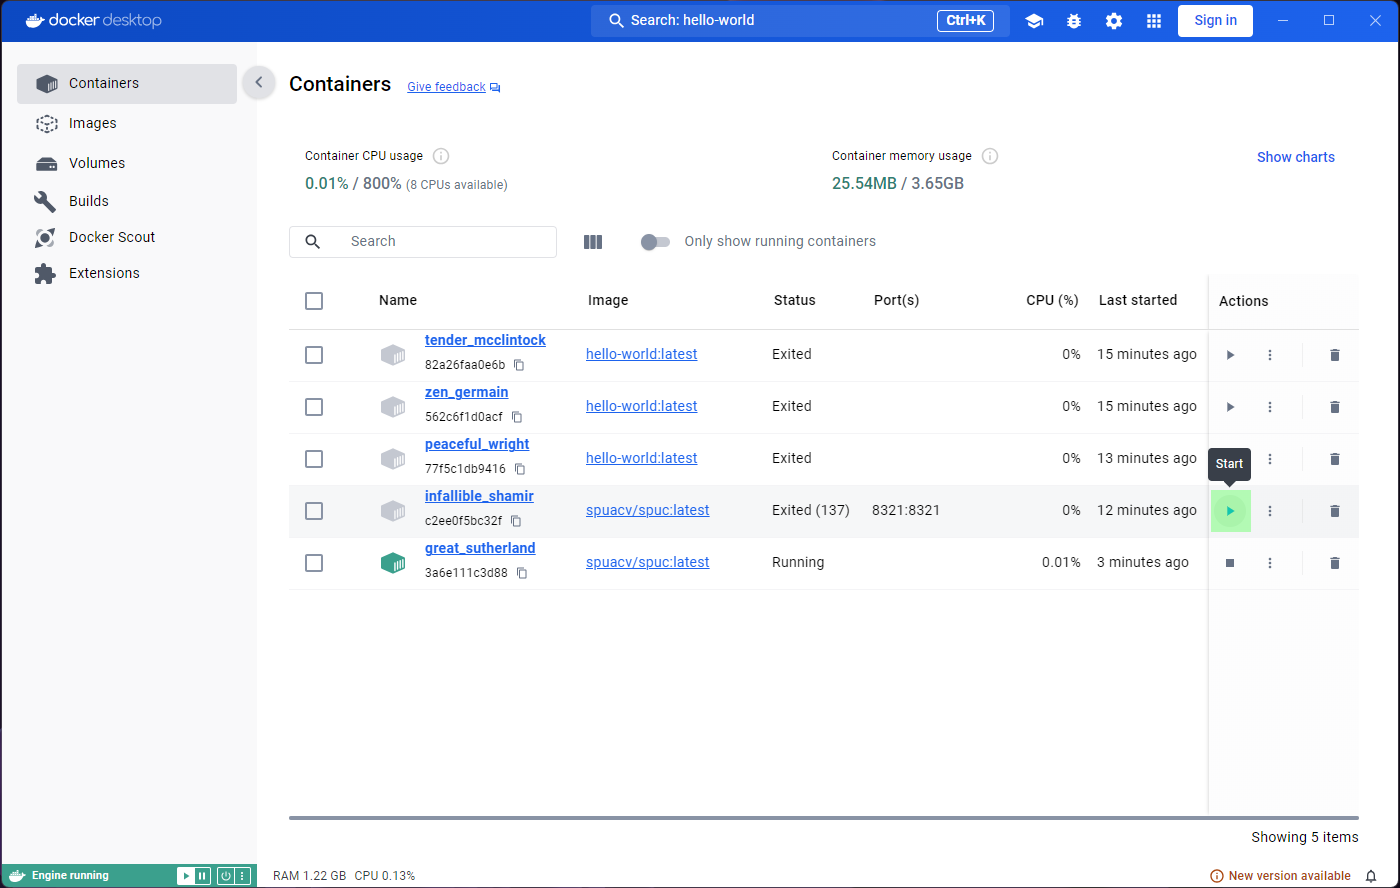The width and height of the screenshot is (1400, 888).
Task: Delete the zen_germain container
Action: point(1334,407)
